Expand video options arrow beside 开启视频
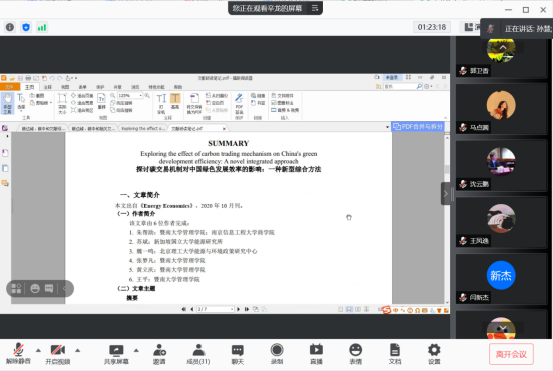Image resolution: width=553 pixels, height=371 pixels. 78,350
